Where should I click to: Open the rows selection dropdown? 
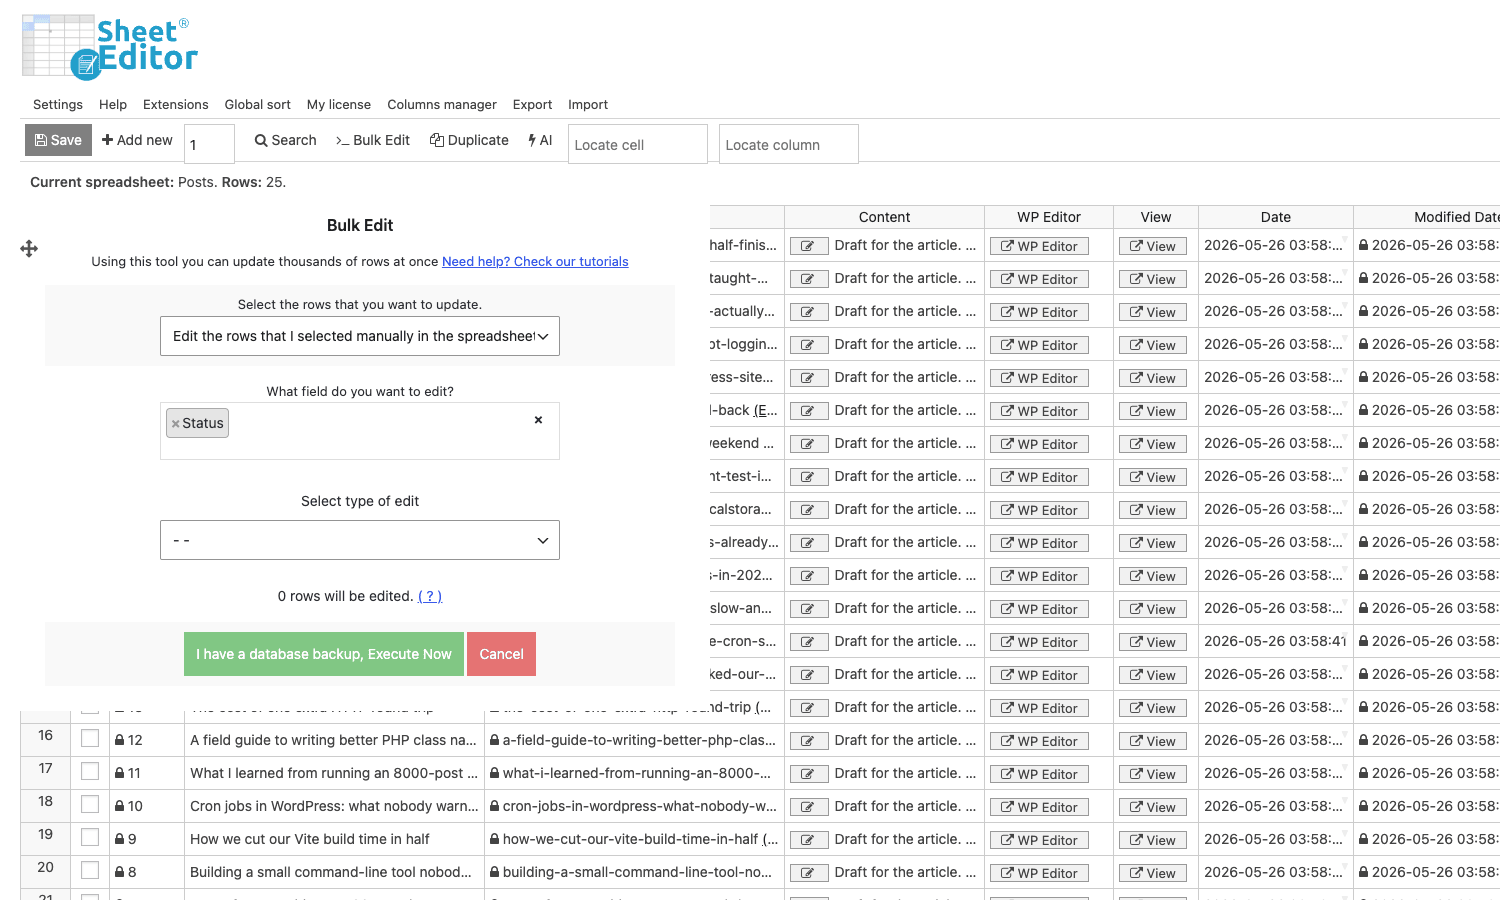(x=360, y=336)
